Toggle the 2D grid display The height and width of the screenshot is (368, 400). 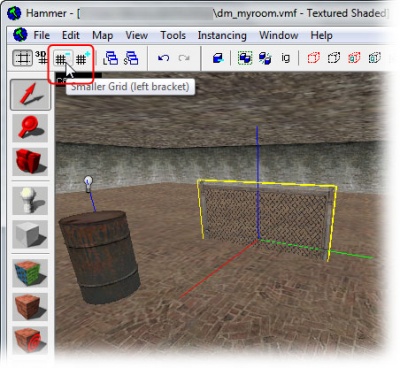[x=22, y=58]
